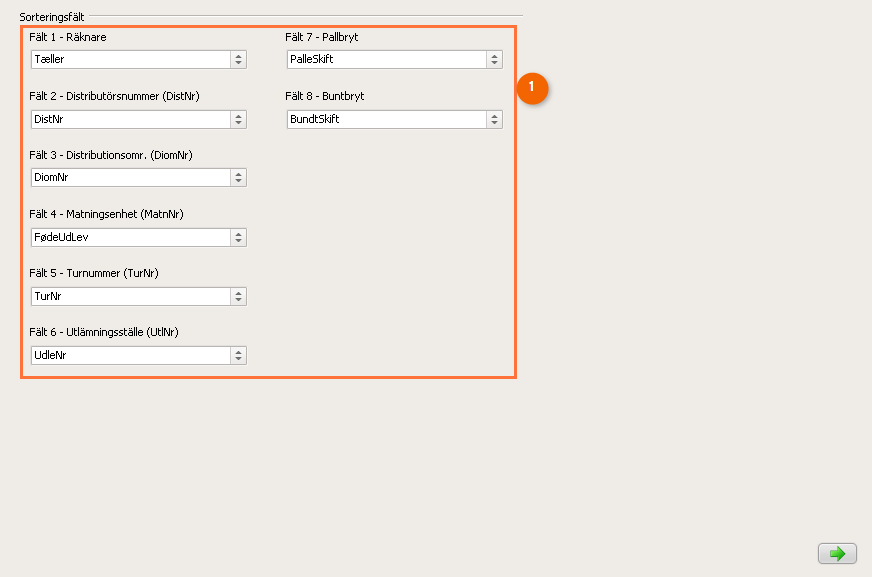Screen dimensions: 872x577
Task: Expand the FødeUdLev combo box
Action: point(239,237)
